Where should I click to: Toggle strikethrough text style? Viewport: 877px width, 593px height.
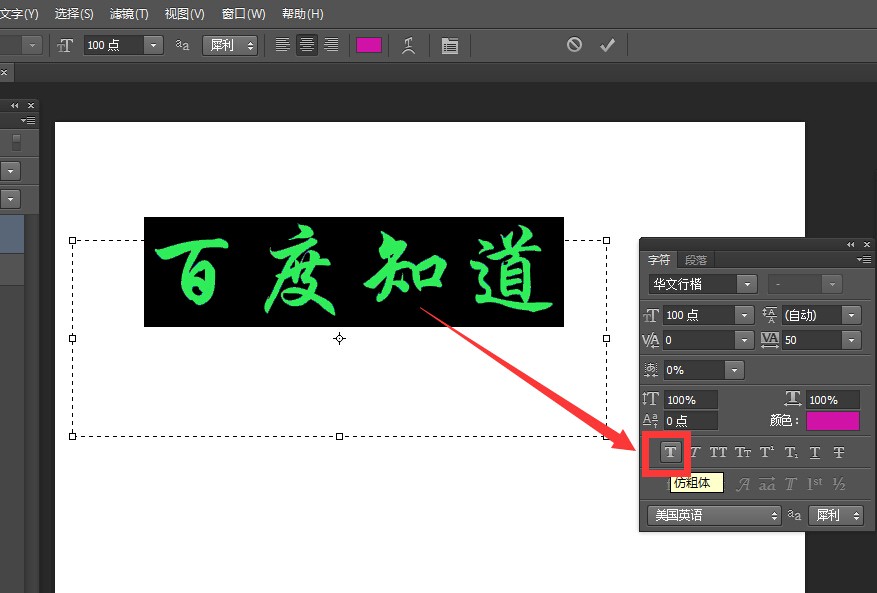838,452
